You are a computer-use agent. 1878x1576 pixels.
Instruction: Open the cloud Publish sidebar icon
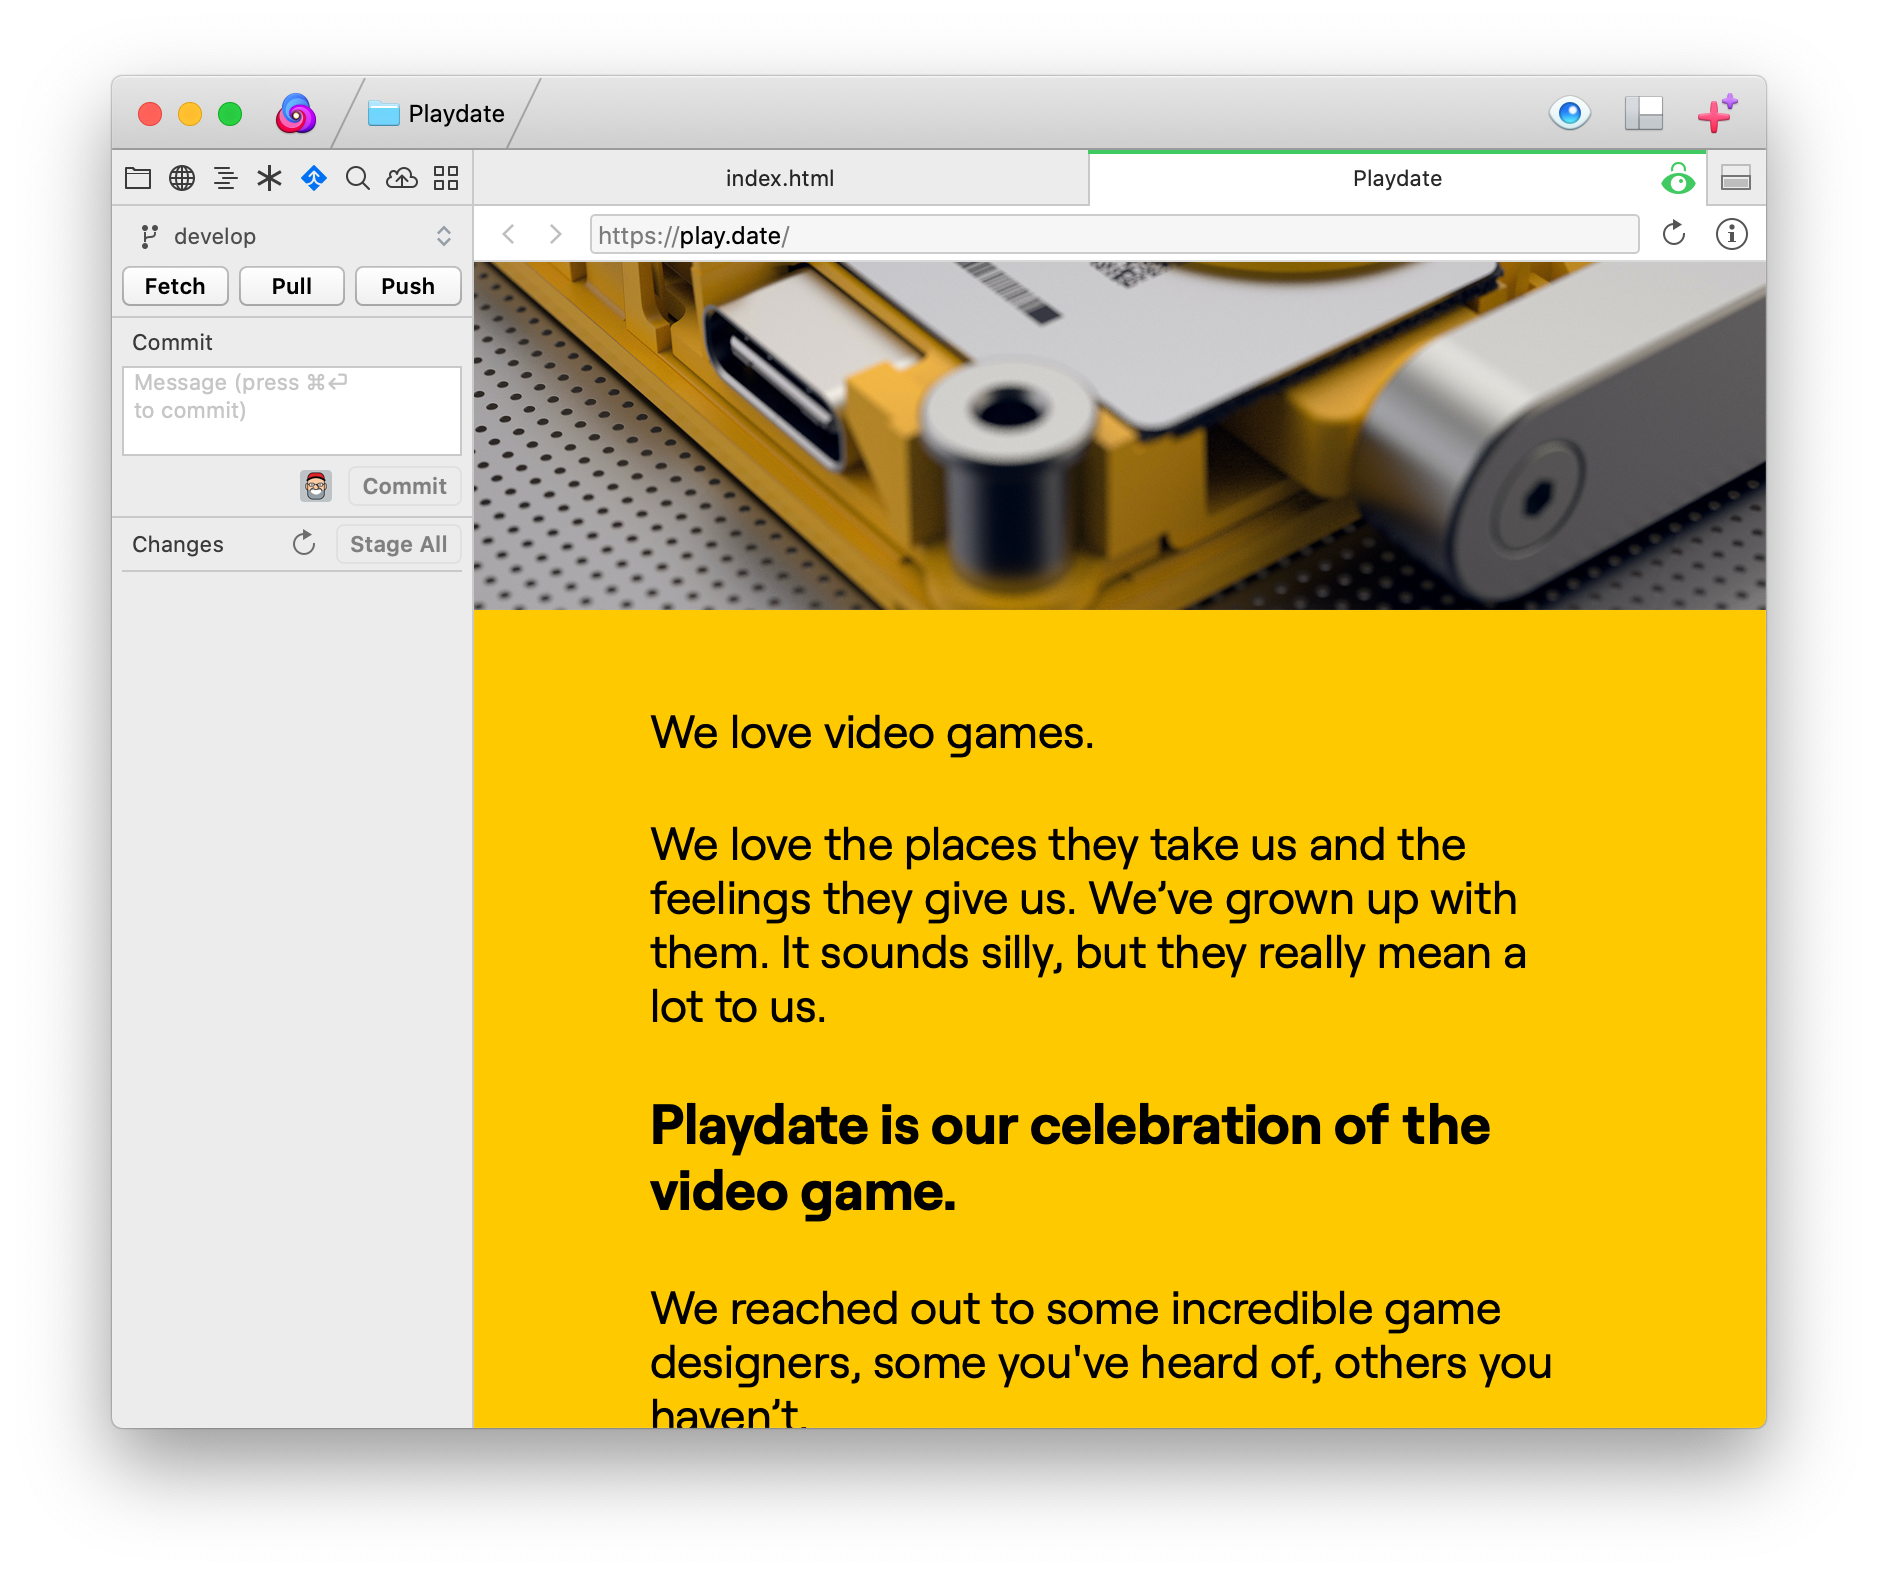point(402,178)
